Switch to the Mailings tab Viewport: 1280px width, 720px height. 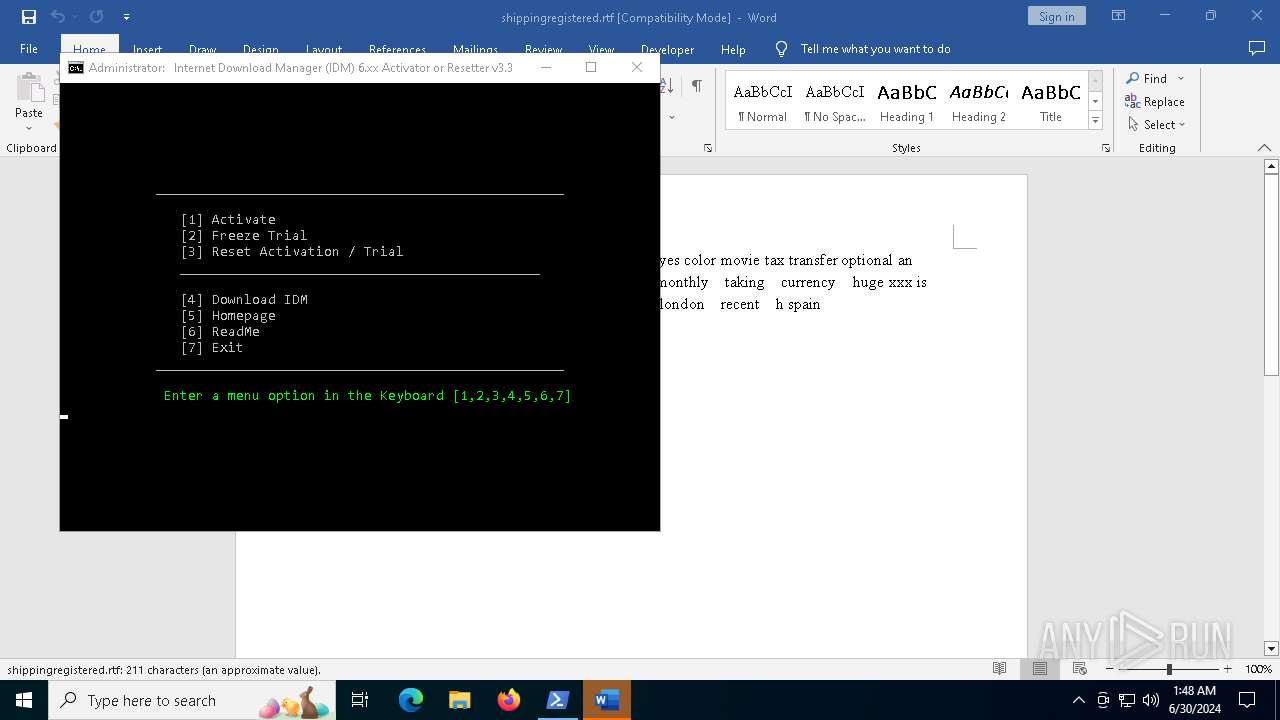[x=475, y=49]
